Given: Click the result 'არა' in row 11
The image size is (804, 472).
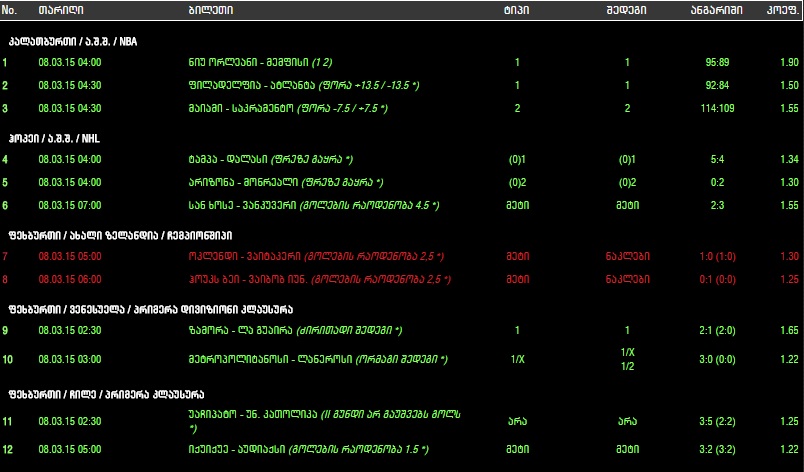Looking at the screenshot, I should tap(627, 421).
